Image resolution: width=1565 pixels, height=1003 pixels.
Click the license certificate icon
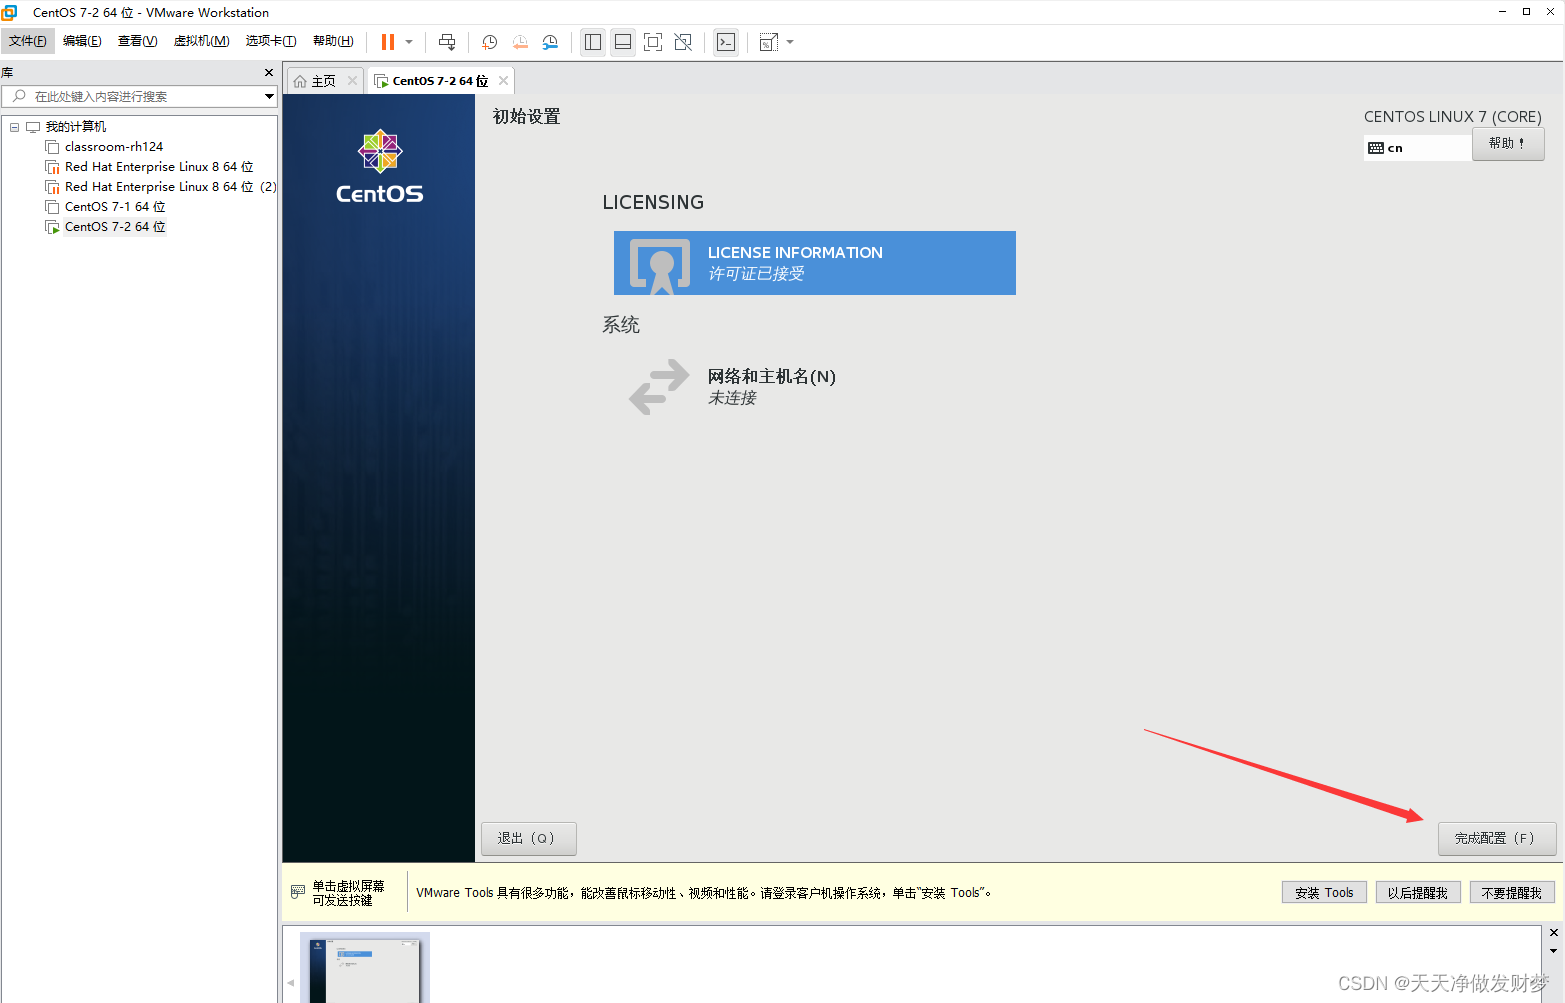tap(660, 266)
